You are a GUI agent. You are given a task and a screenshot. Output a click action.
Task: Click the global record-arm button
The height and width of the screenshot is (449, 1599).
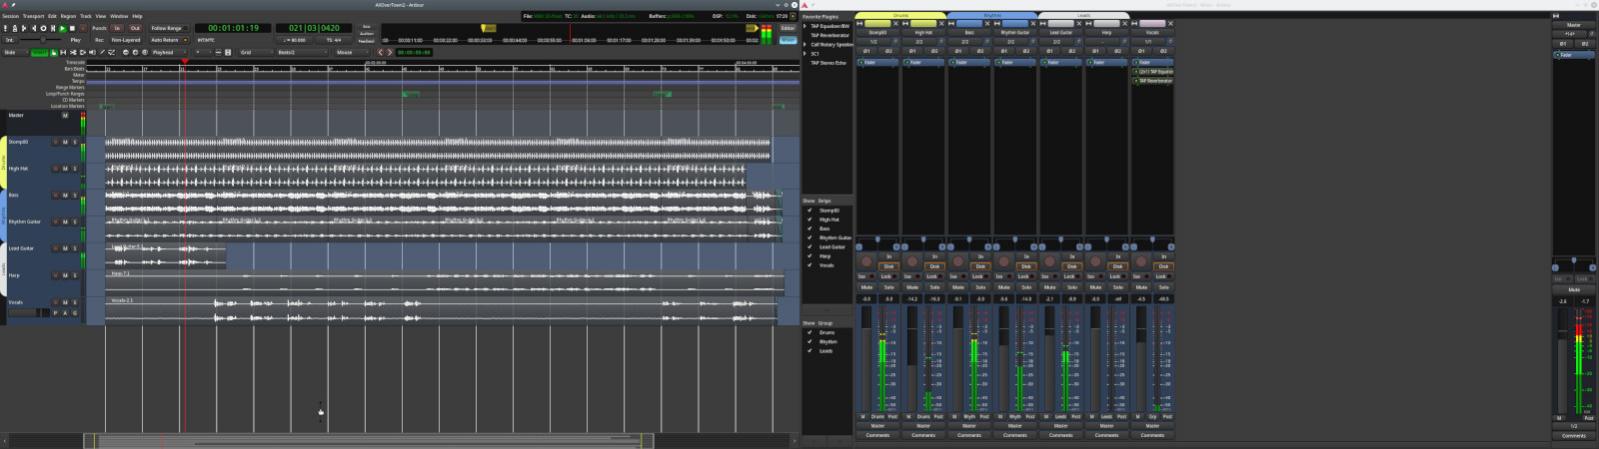click(x=83, y=28)
